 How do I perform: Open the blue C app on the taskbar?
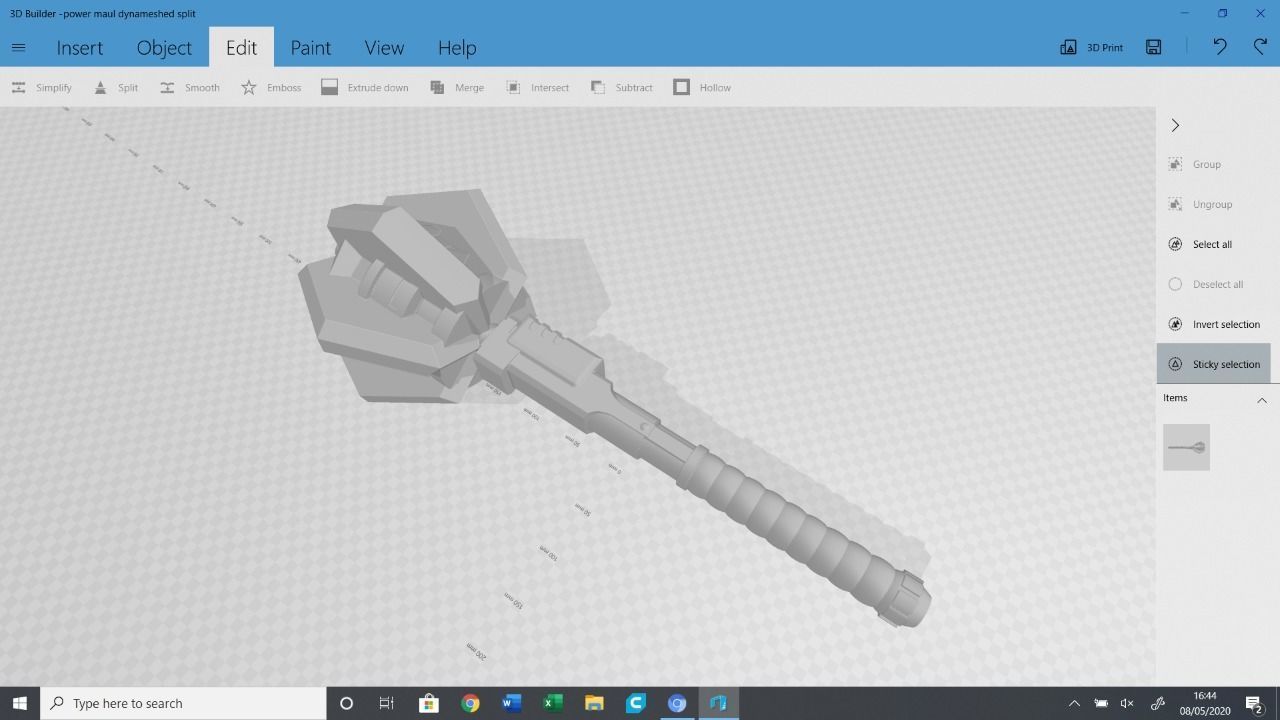(x=635, y=703)
